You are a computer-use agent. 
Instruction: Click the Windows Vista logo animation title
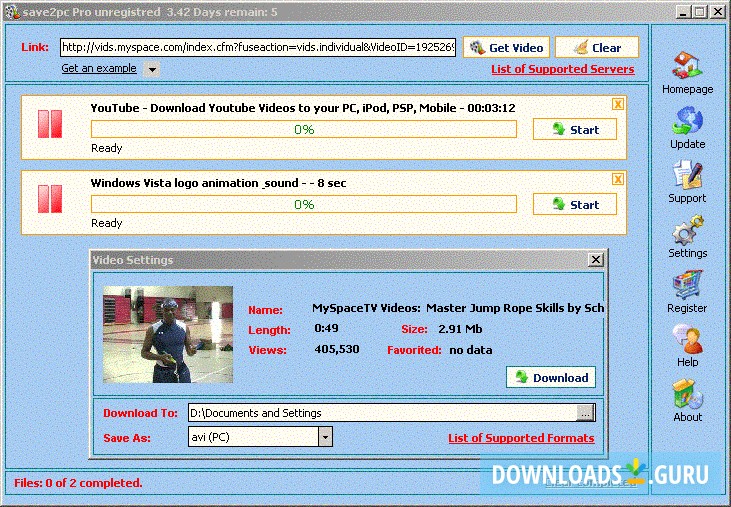coord(218,183)
